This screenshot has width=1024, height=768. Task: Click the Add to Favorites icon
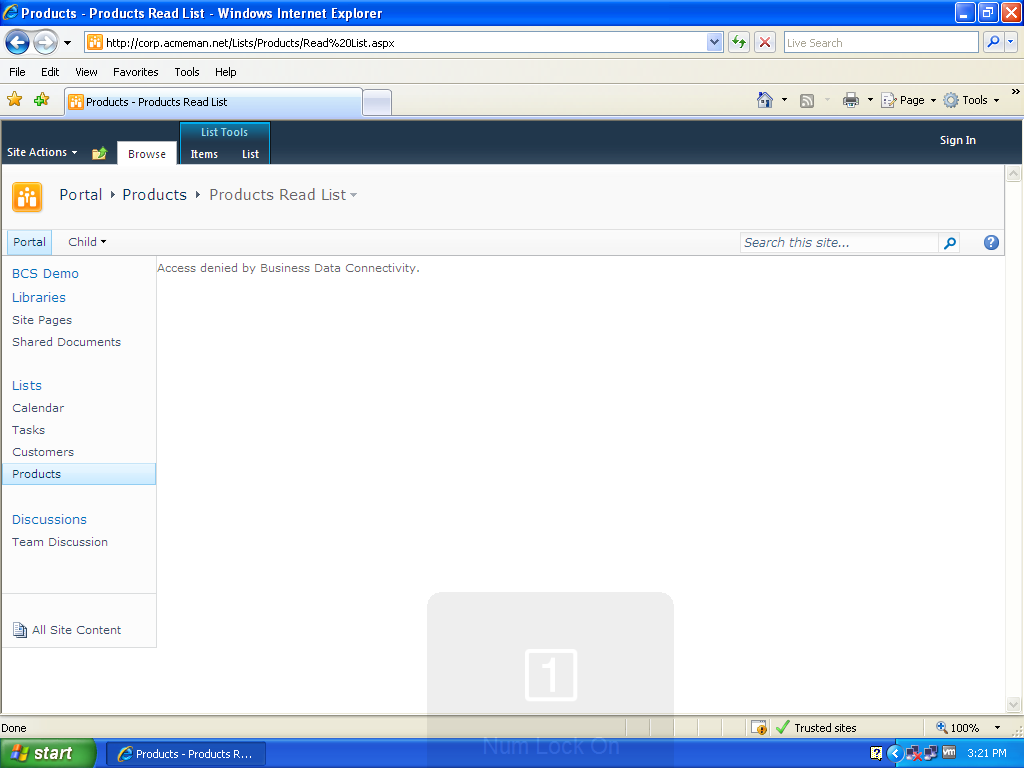(41, 100)
